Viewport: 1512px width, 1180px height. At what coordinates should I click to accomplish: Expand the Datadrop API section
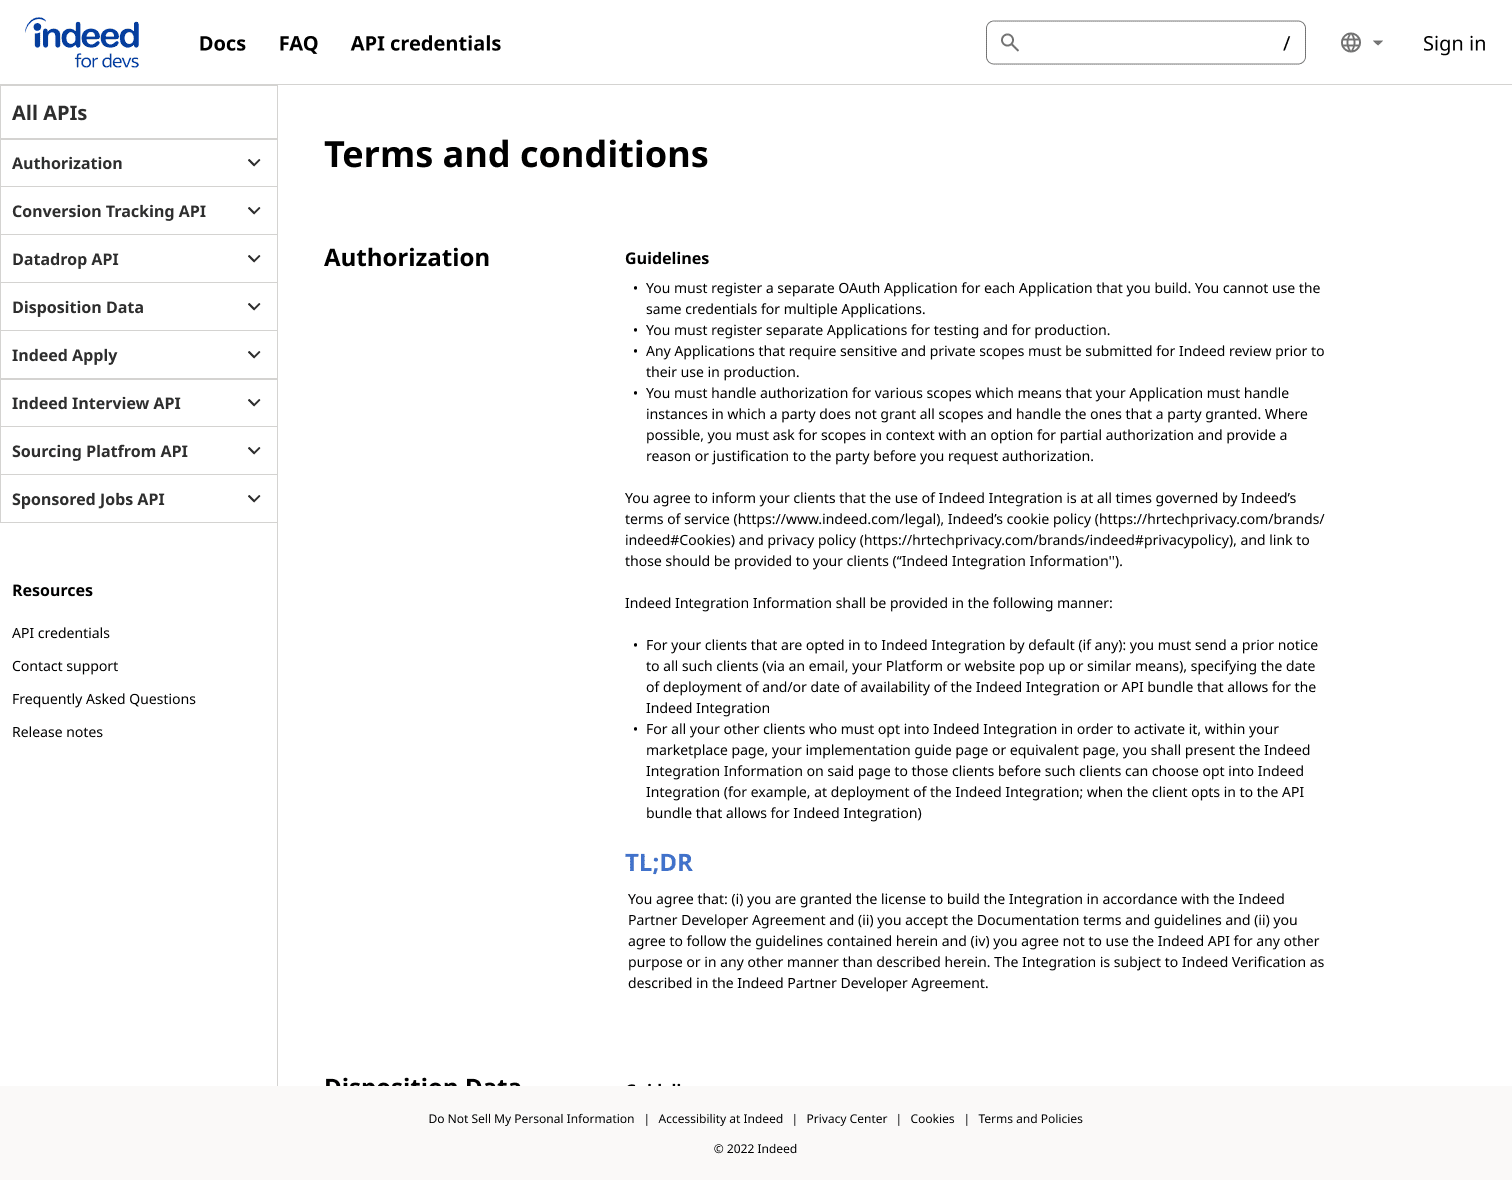pyautogui.click(x=139, y=259)
